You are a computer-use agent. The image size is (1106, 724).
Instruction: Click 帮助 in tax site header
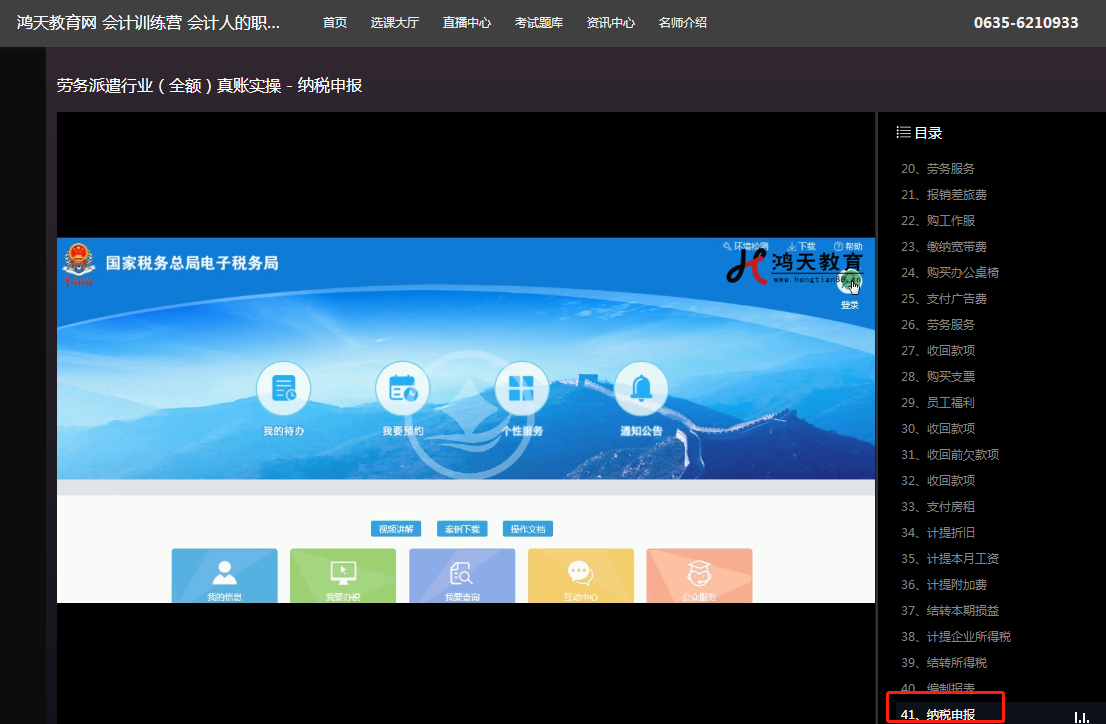pyautogui.click(x=848, y=246)
